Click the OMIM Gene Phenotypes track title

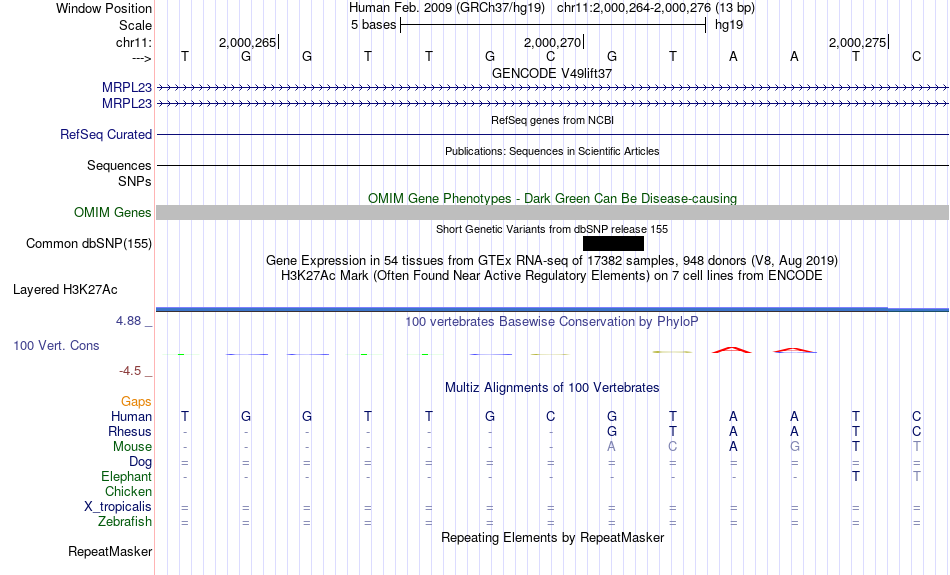[x=552, y=198]
